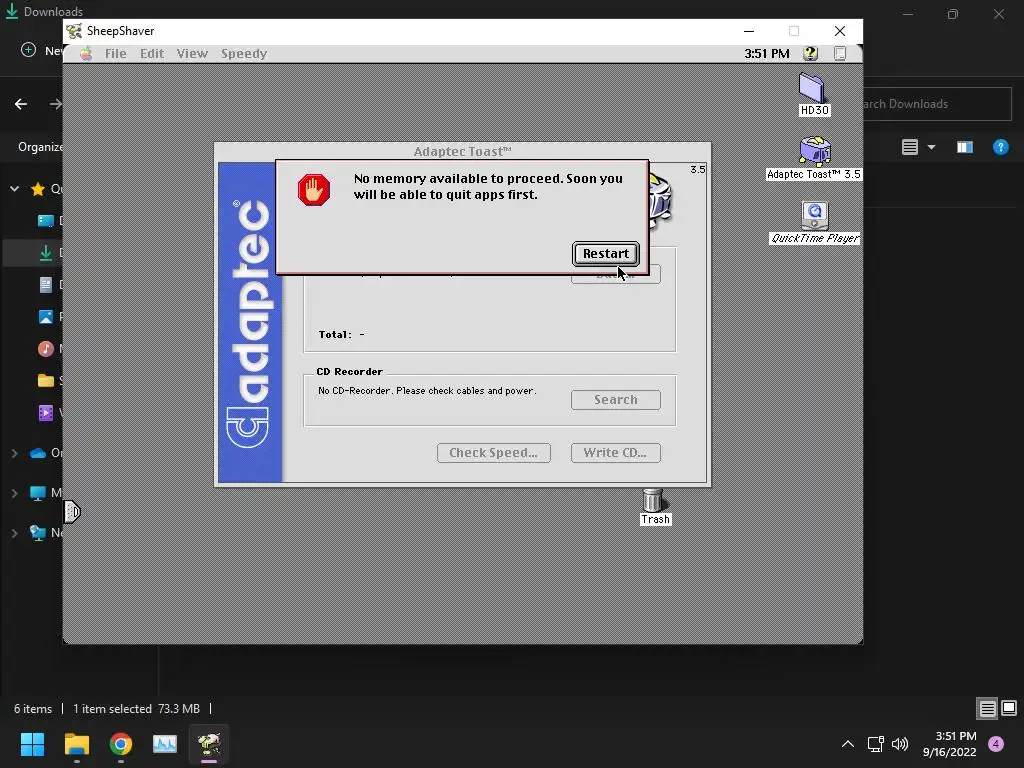Image resolution: width=1024 pixels, height=768 pixels.
Task: Minimize the SheepShaver window
Action: [x=749, y=31]
